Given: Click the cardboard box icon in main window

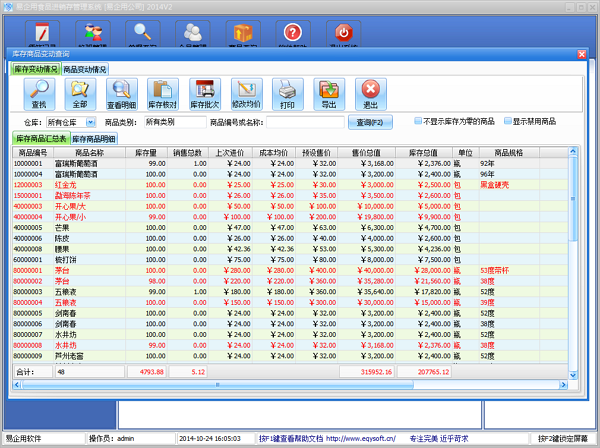Looking at the screenshot, I should pyautogui.click(x=243, y=34).
